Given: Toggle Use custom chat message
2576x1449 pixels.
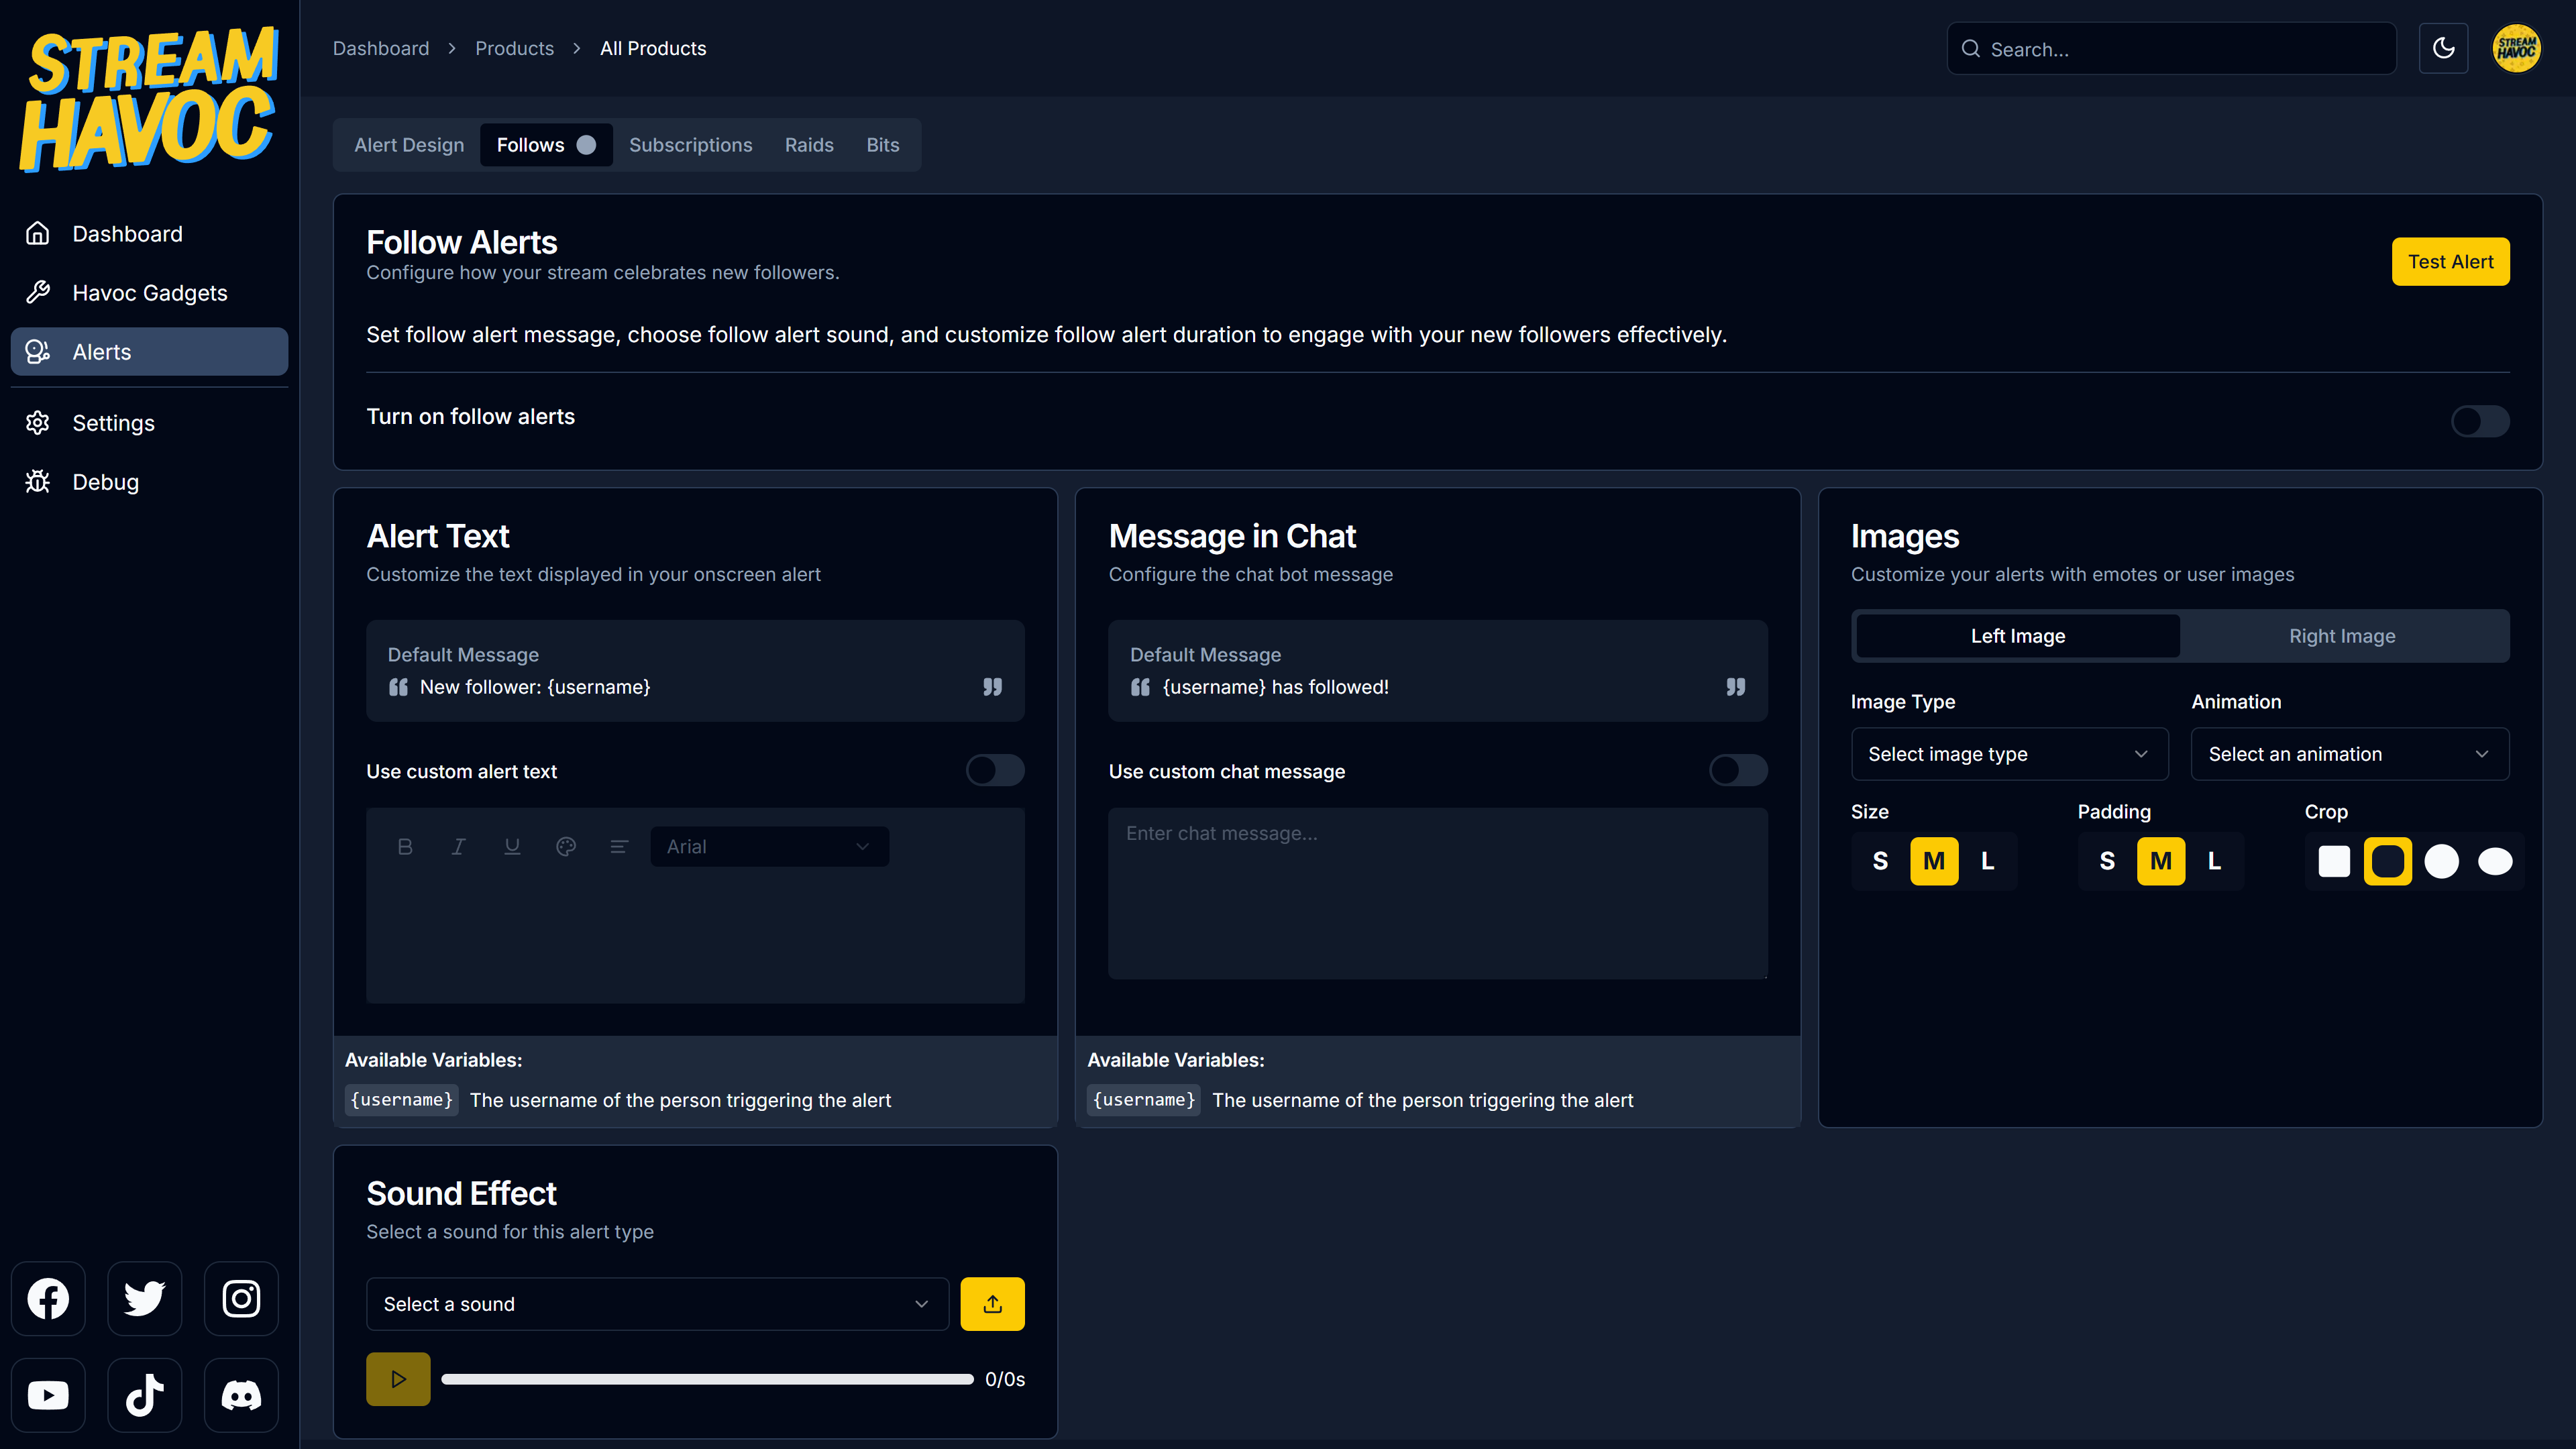Looking at the screenshot, I should (x=1738, y=770).
